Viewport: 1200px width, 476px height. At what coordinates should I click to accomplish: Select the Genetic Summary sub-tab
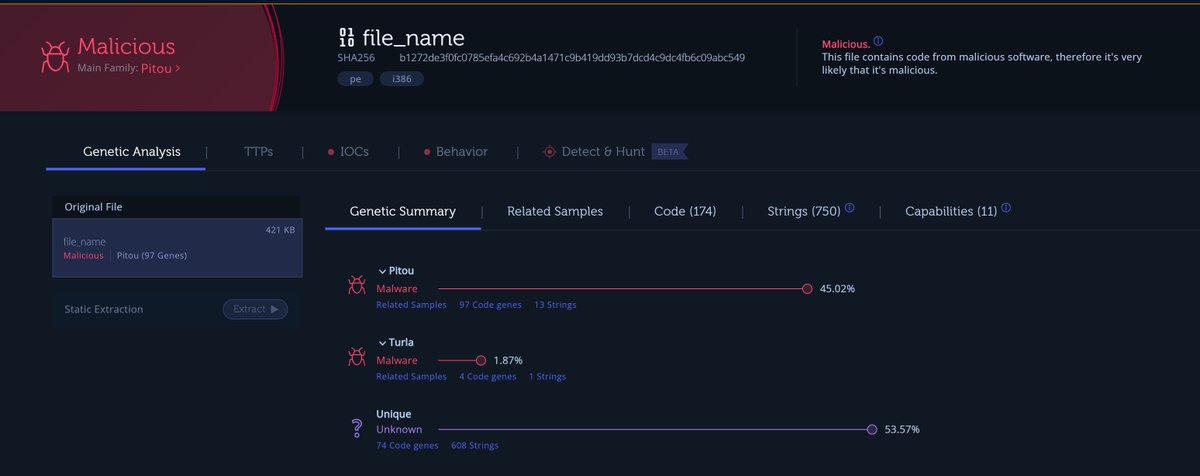point(403,211)
